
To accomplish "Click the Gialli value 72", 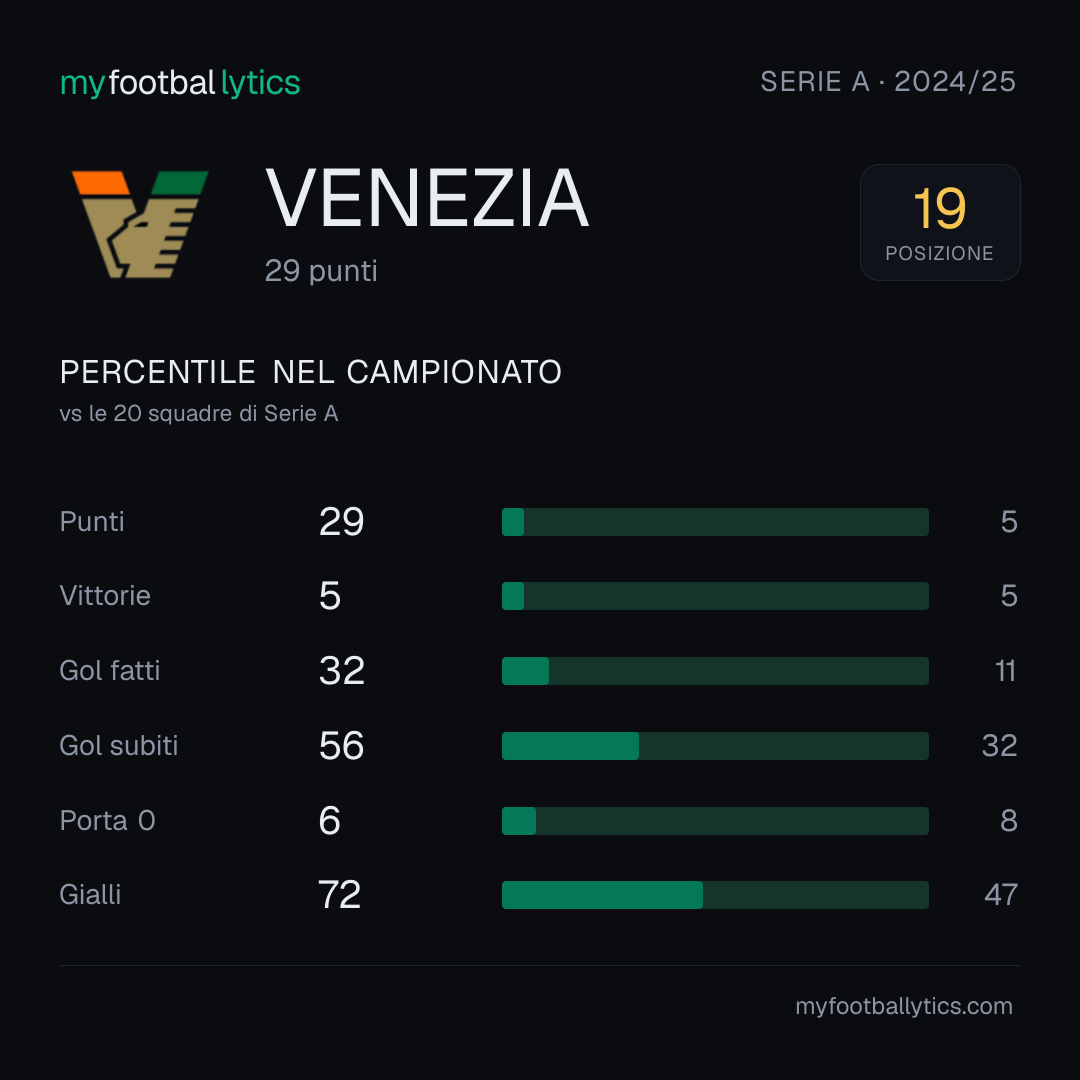I will [340, 895].
